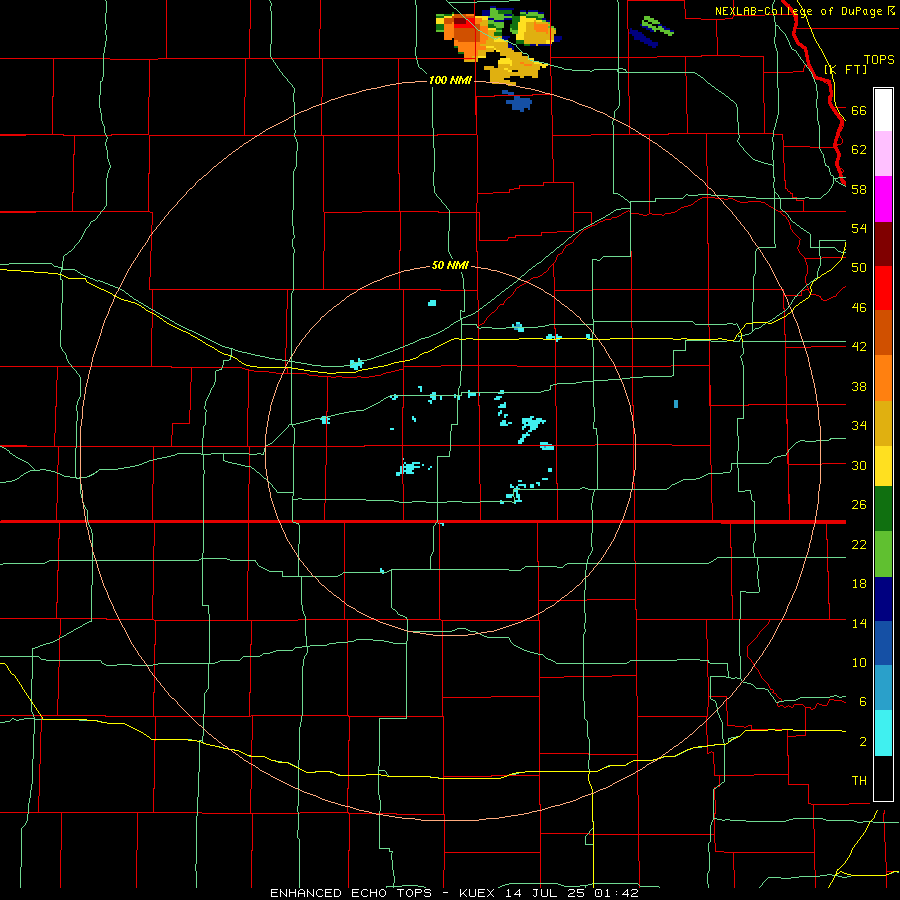Click the black TH threshold swatch
Viewport: 900px width, 900px height.
883,778
